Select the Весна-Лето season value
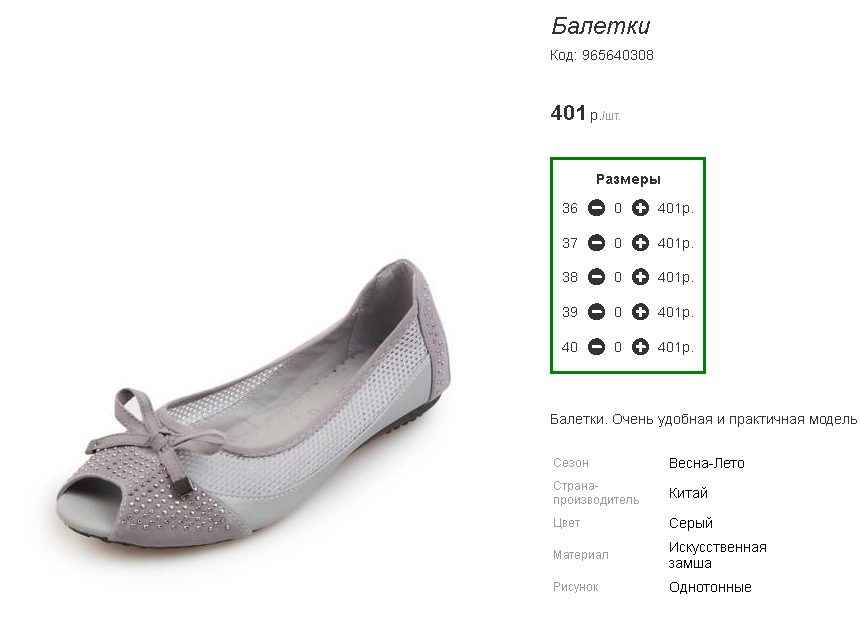The height and width of the screenshot is (618, 860). 706,463
